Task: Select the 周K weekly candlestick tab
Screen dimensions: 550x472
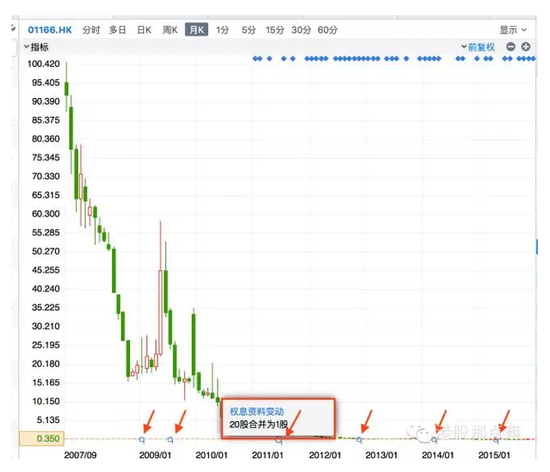Action: pos(170,30)
